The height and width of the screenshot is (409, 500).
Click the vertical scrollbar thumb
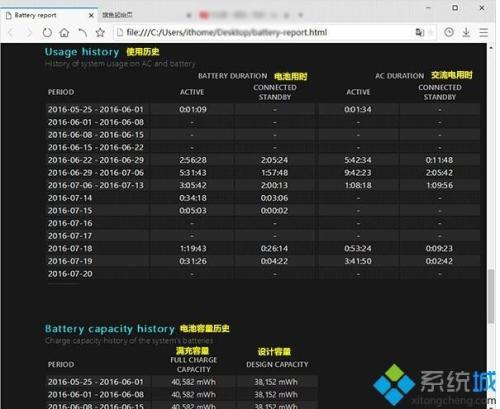click(491, 296)
